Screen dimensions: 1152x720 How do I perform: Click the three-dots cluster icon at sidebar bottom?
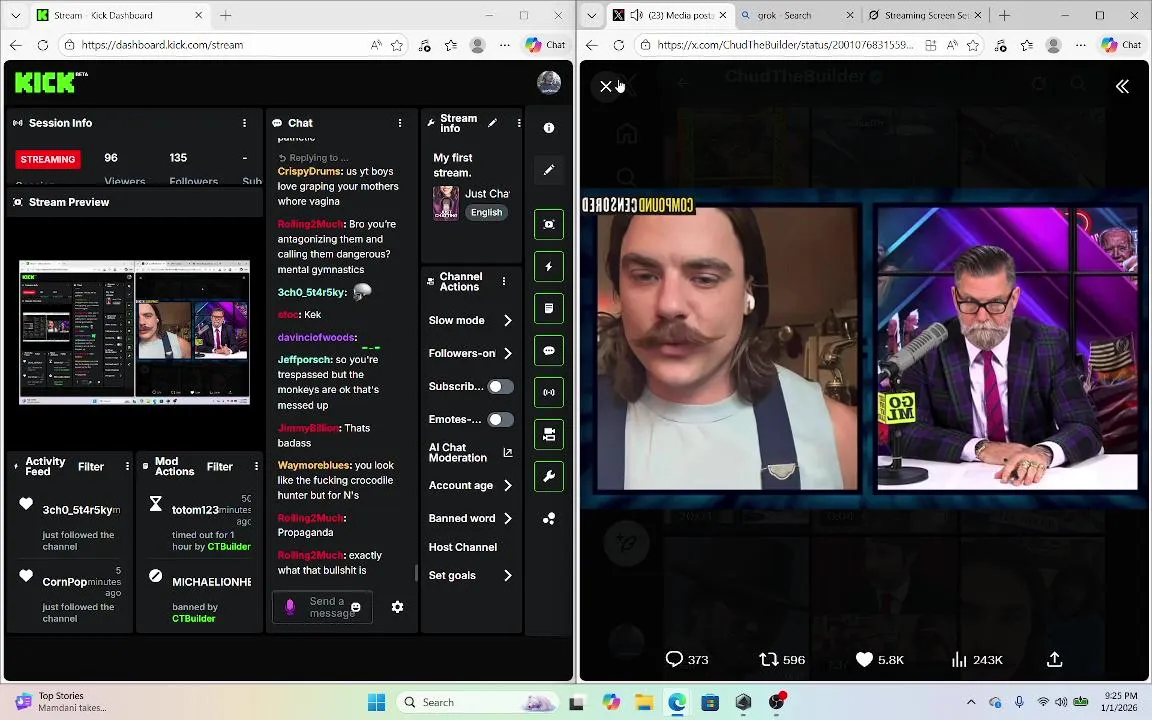(x=549, y=519)
